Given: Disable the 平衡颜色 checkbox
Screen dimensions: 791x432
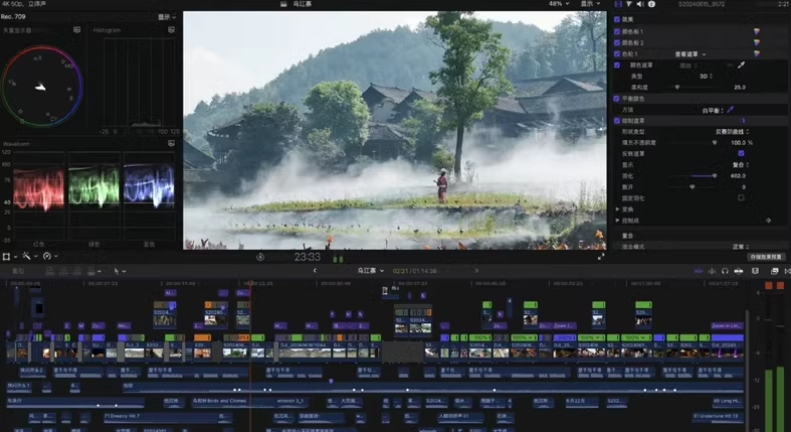Looking at the screenshot, I should tap(617, 98).
